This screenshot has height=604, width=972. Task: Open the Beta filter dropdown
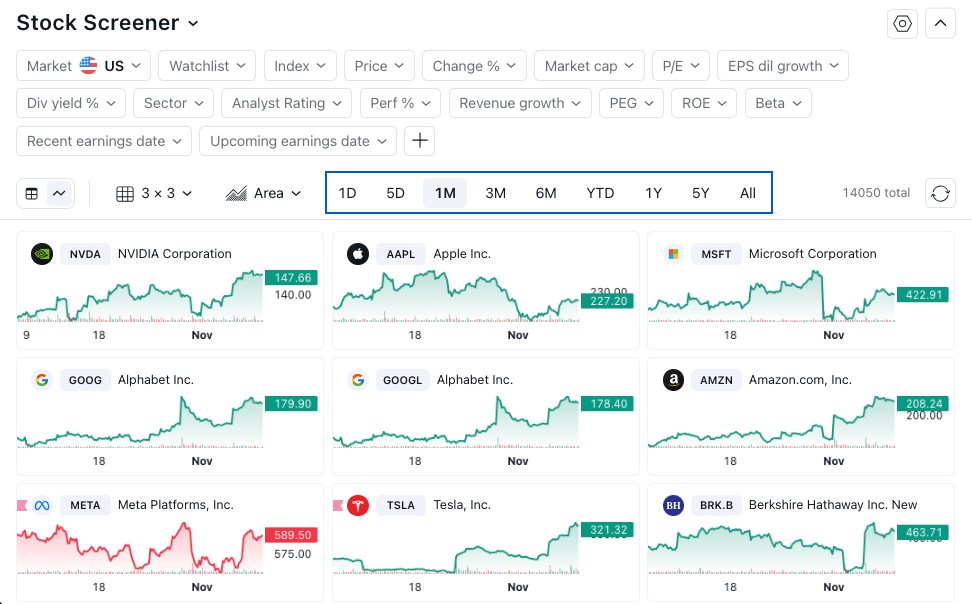[778, 103]
